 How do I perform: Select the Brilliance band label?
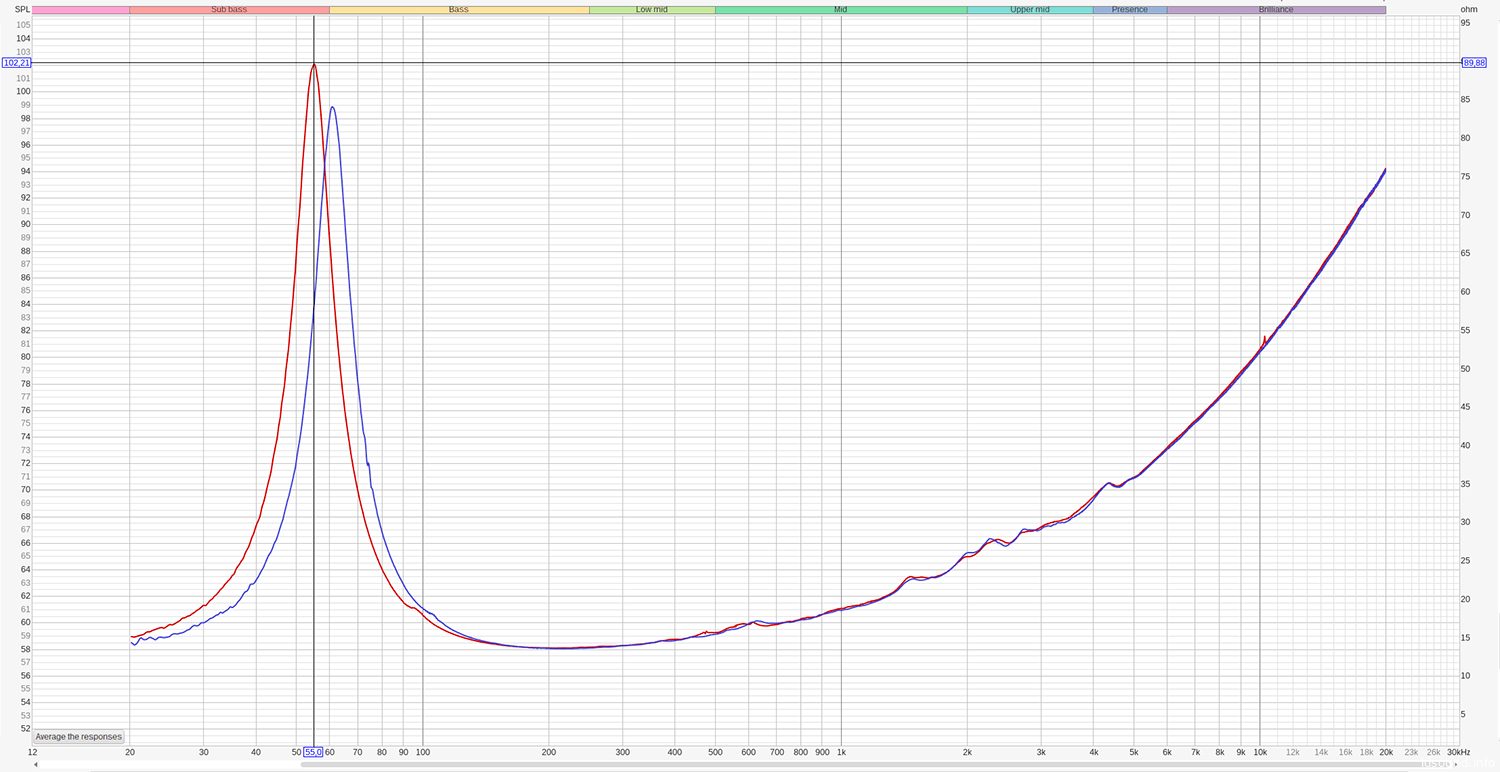(1276, 9)
